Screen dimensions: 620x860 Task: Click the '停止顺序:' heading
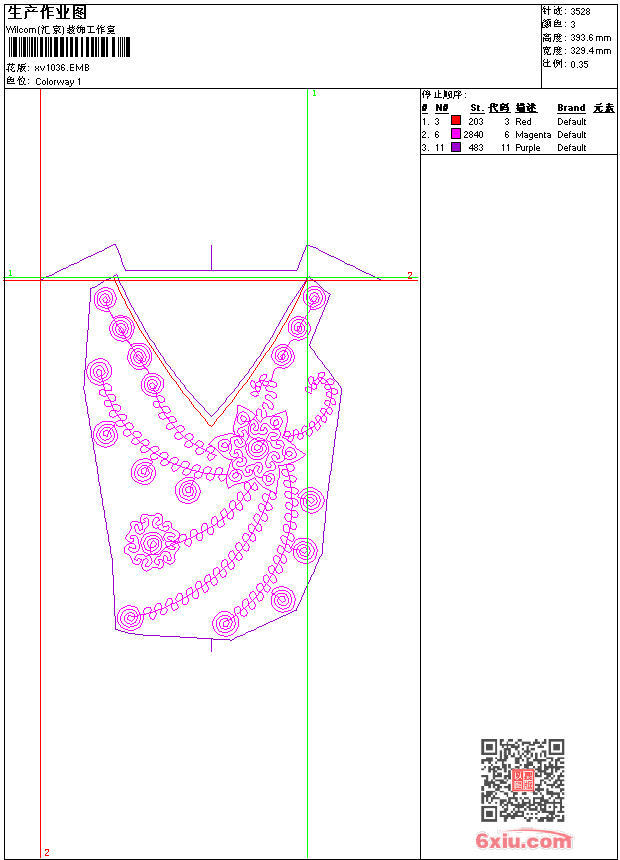[x=444, y=95]
